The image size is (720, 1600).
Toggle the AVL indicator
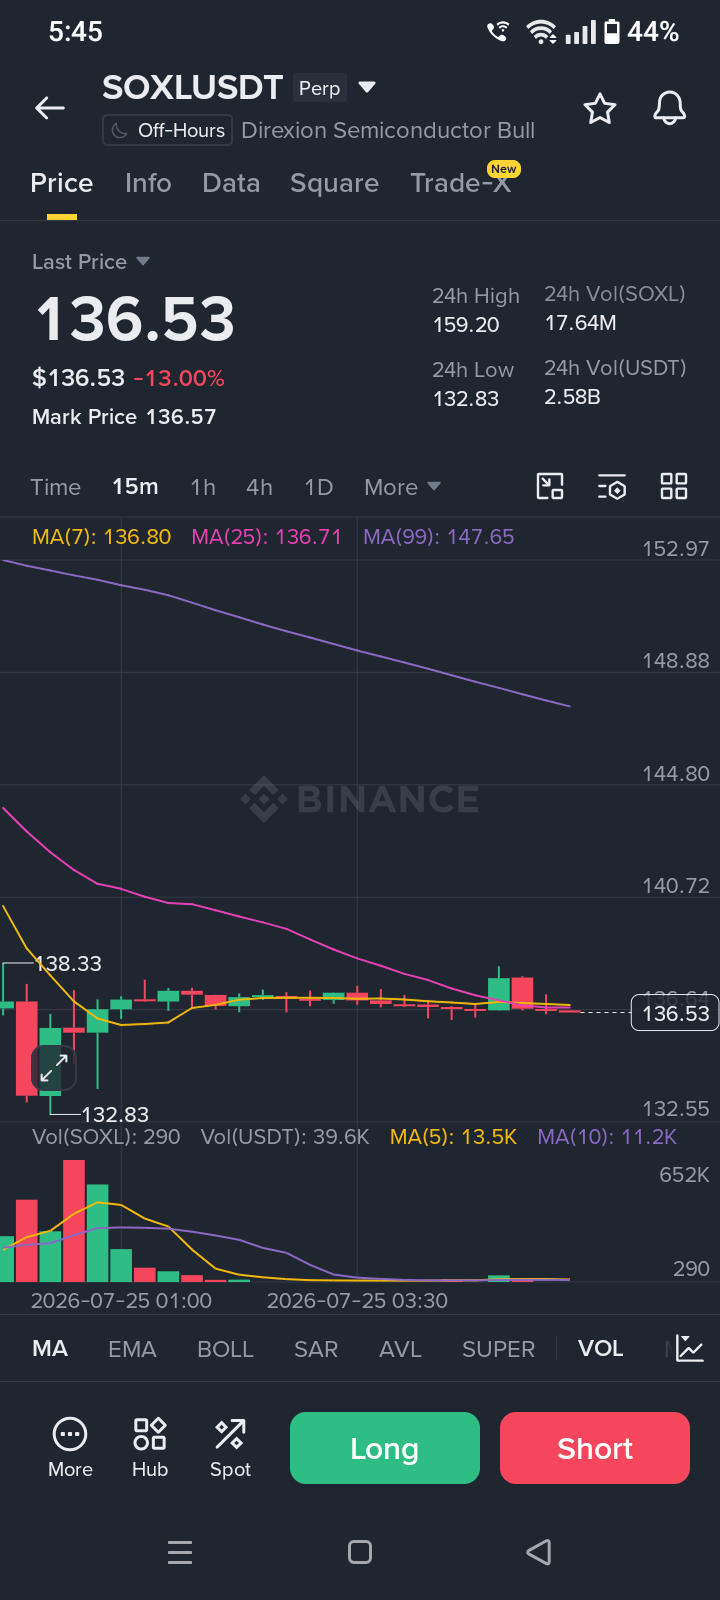400,1348
